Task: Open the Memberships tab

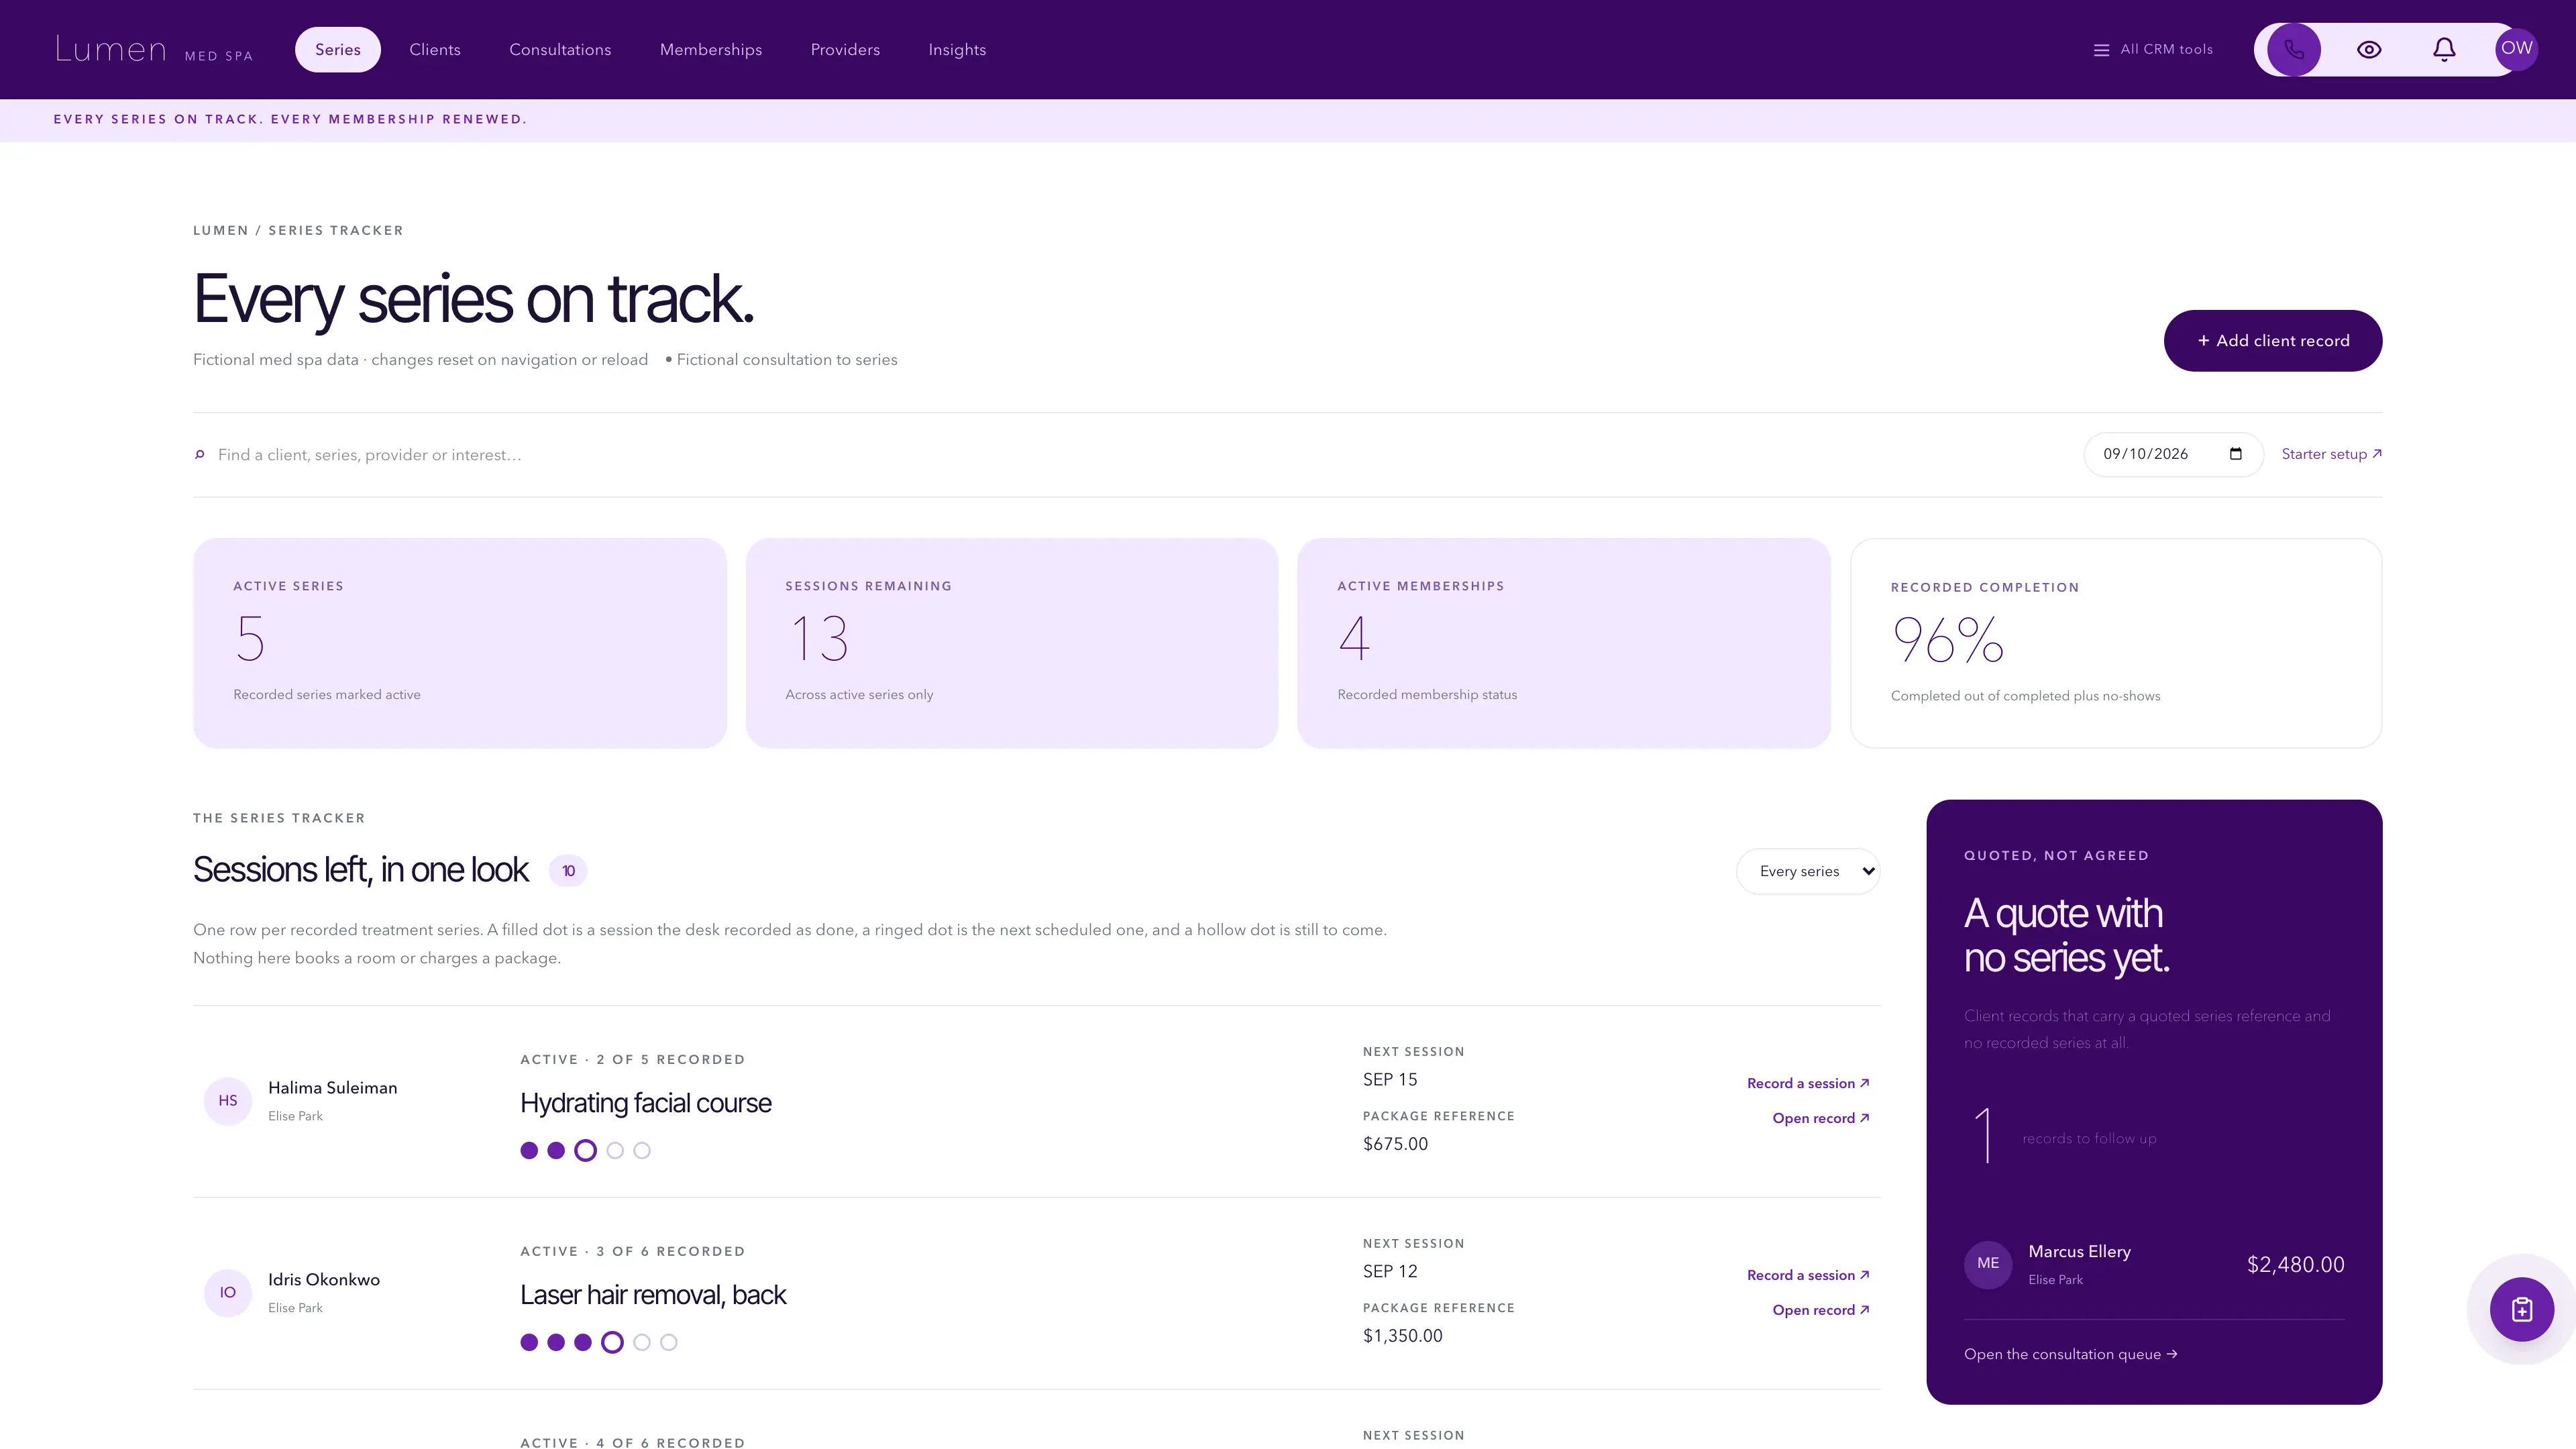Action: point(711,49)
